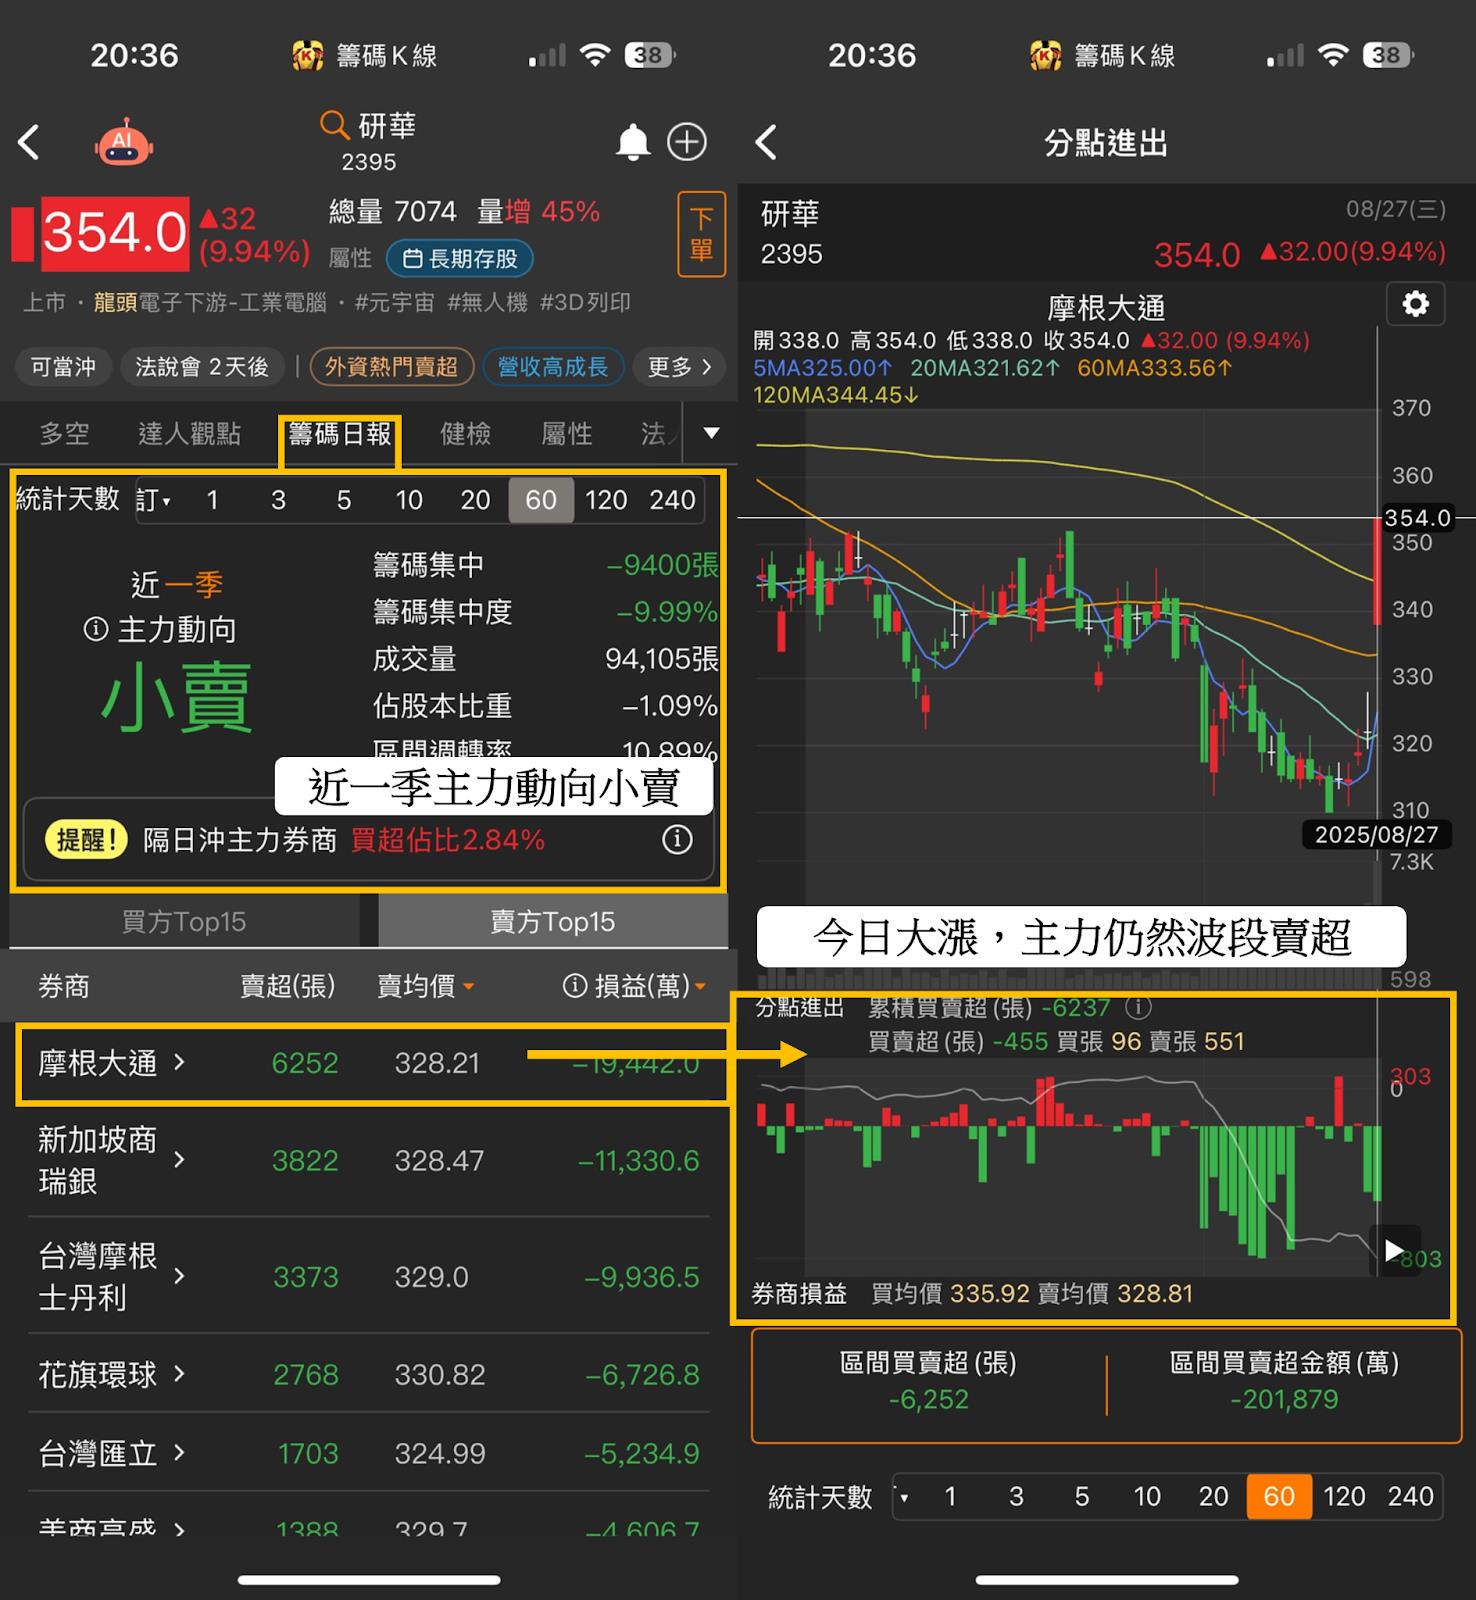
Task: Tap the back arrow on the 分點進出 page
Action: point(767,142)
